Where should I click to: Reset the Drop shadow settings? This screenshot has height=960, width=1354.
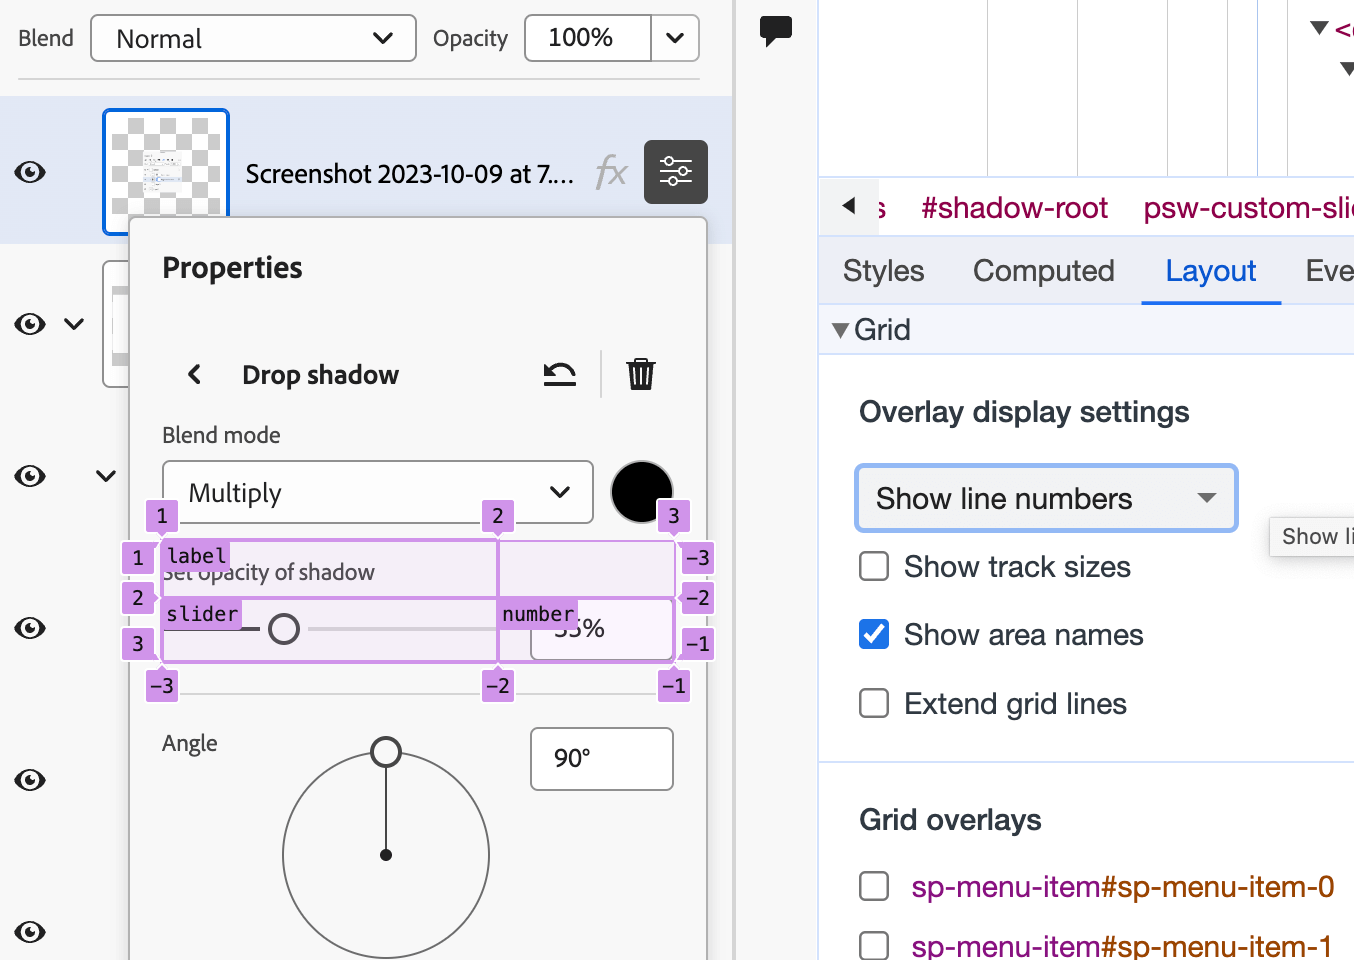[559, 374]
